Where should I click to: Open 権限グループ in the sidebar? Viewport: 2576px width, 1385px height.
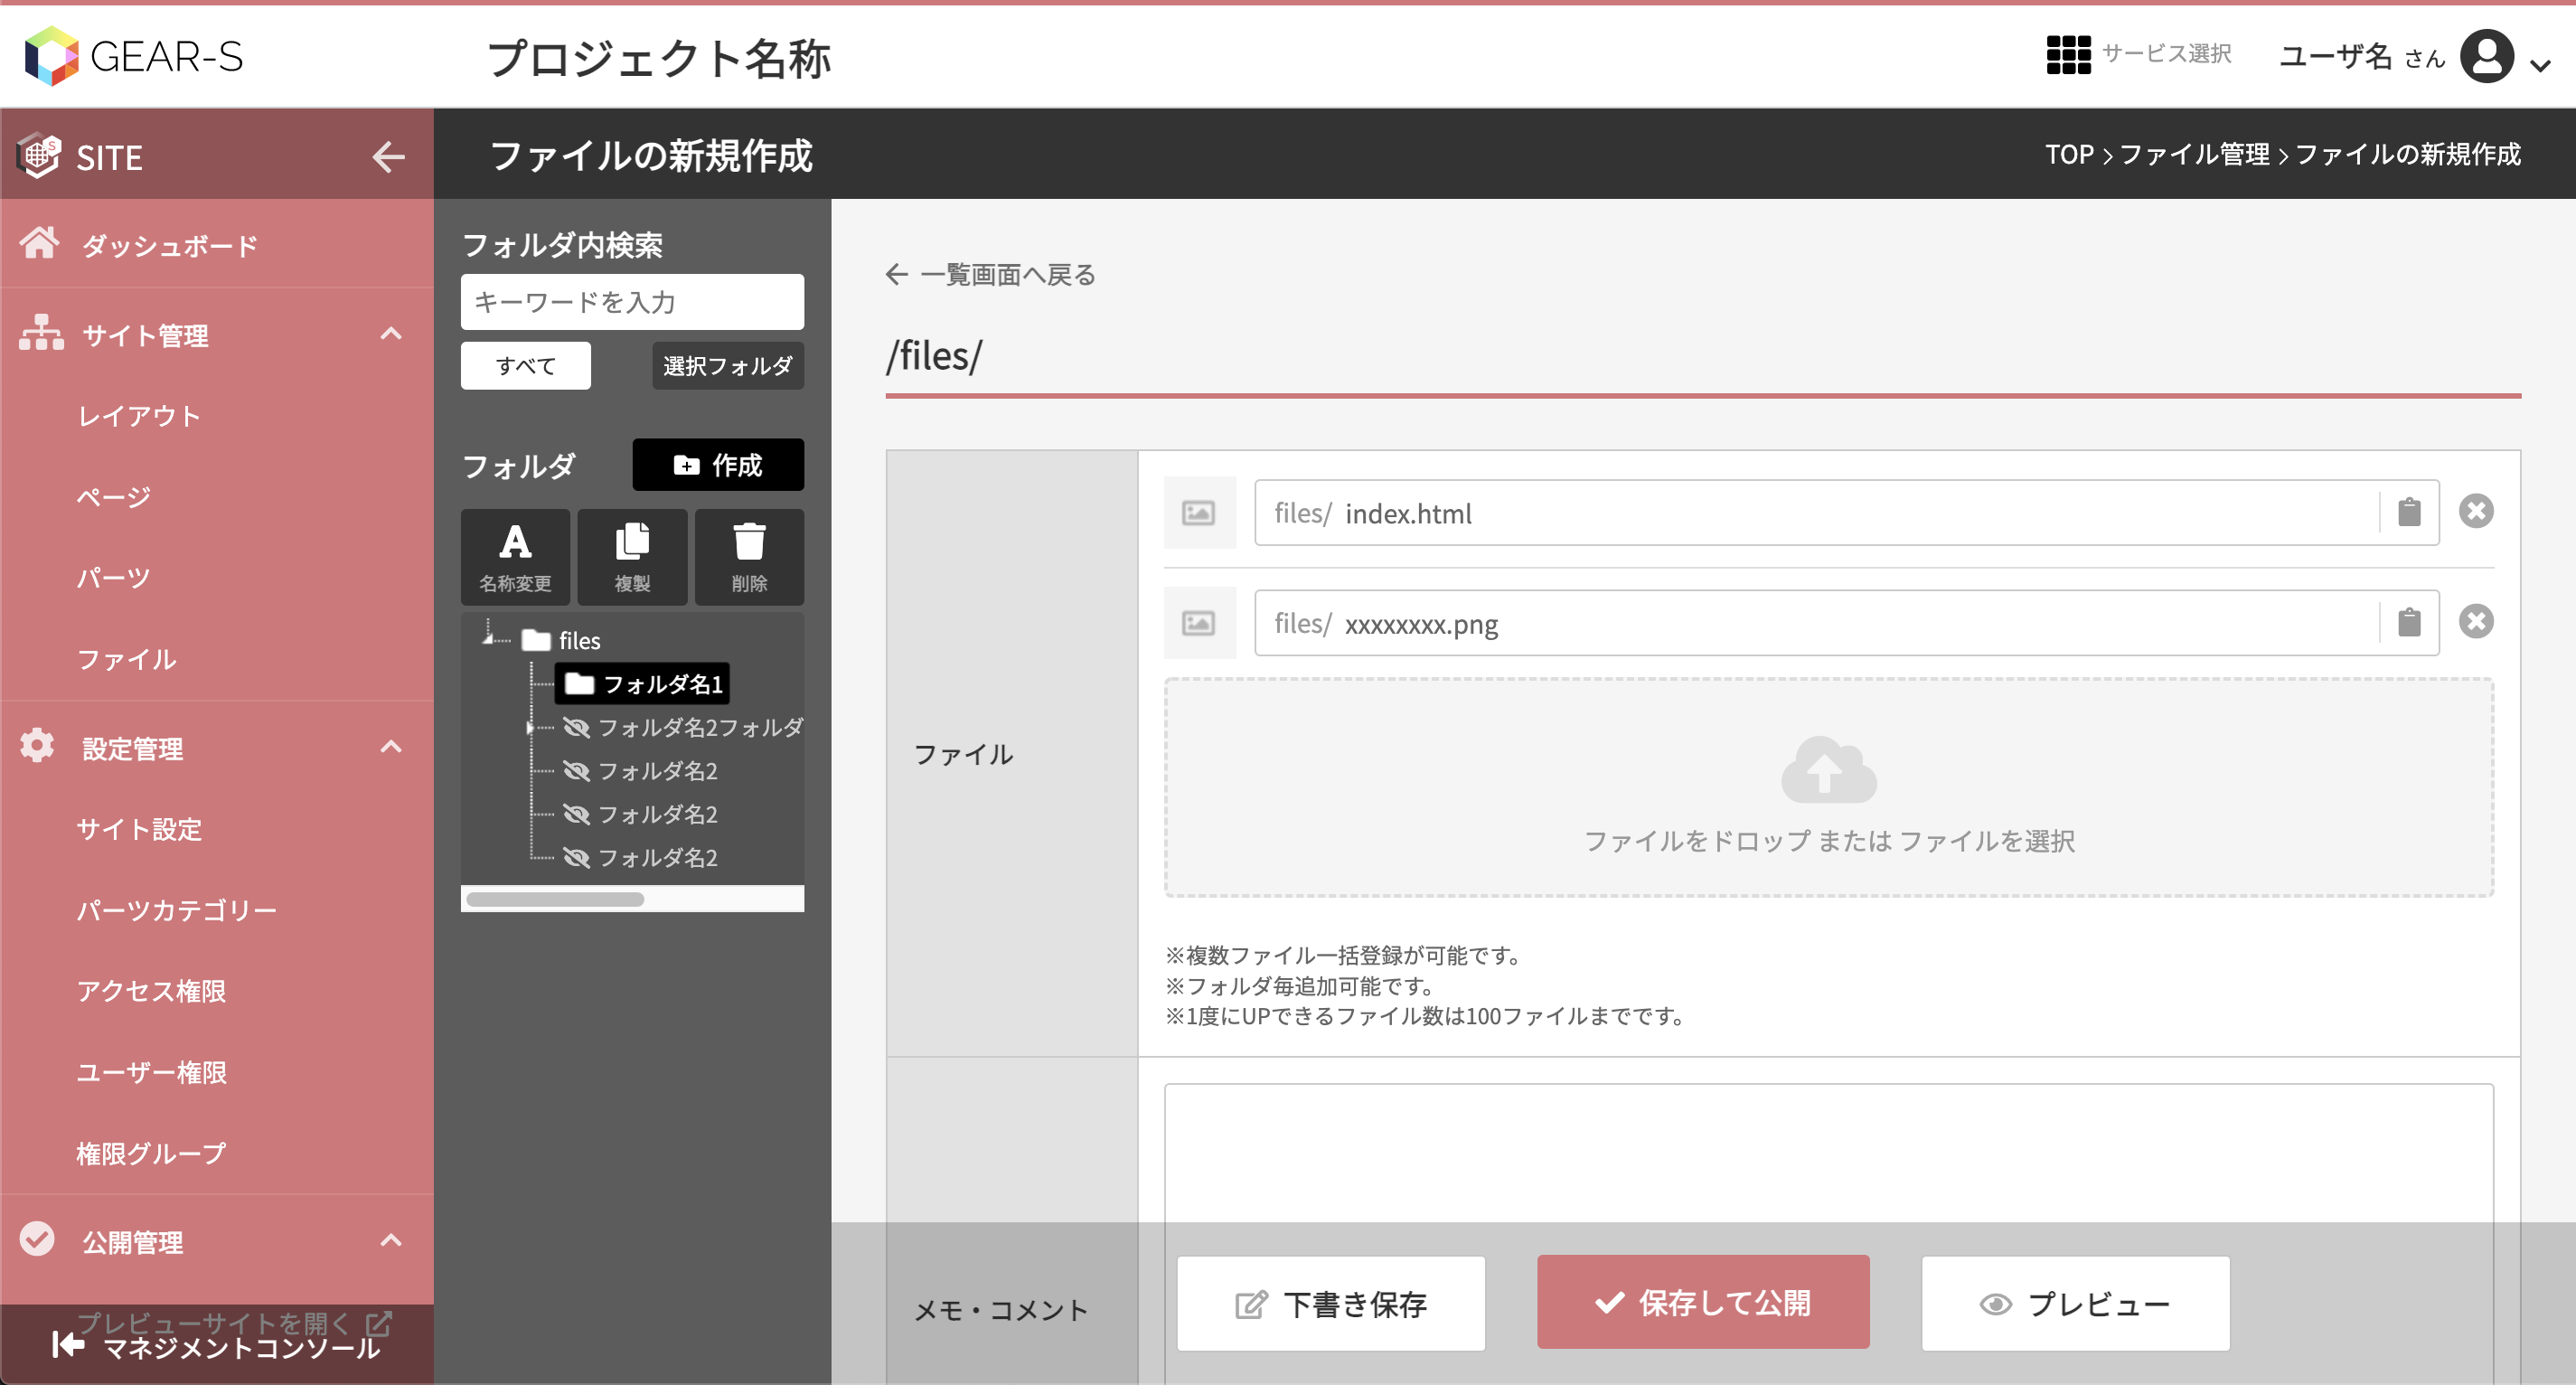tap(152, 1153)
